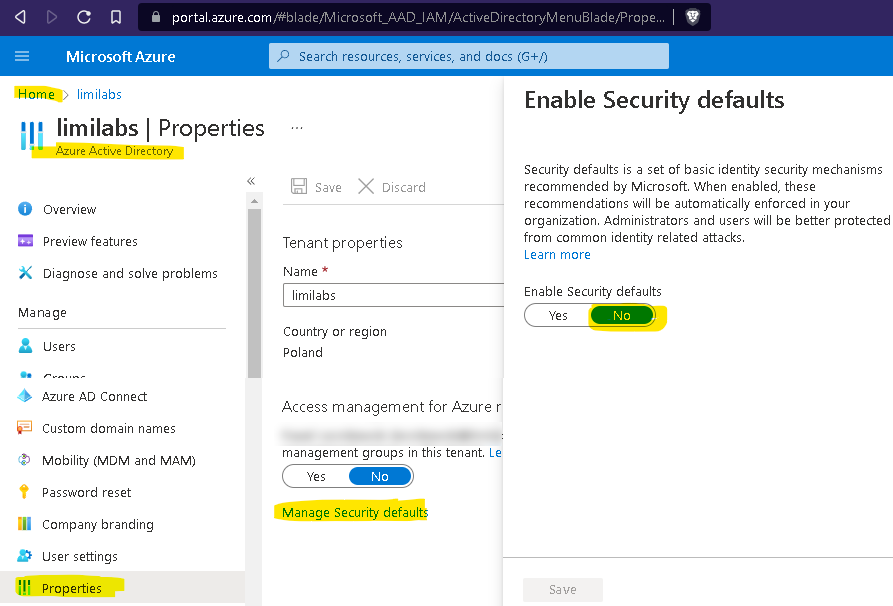
Task: Click limilabs breadcrumb link
Action: point(99,94)
